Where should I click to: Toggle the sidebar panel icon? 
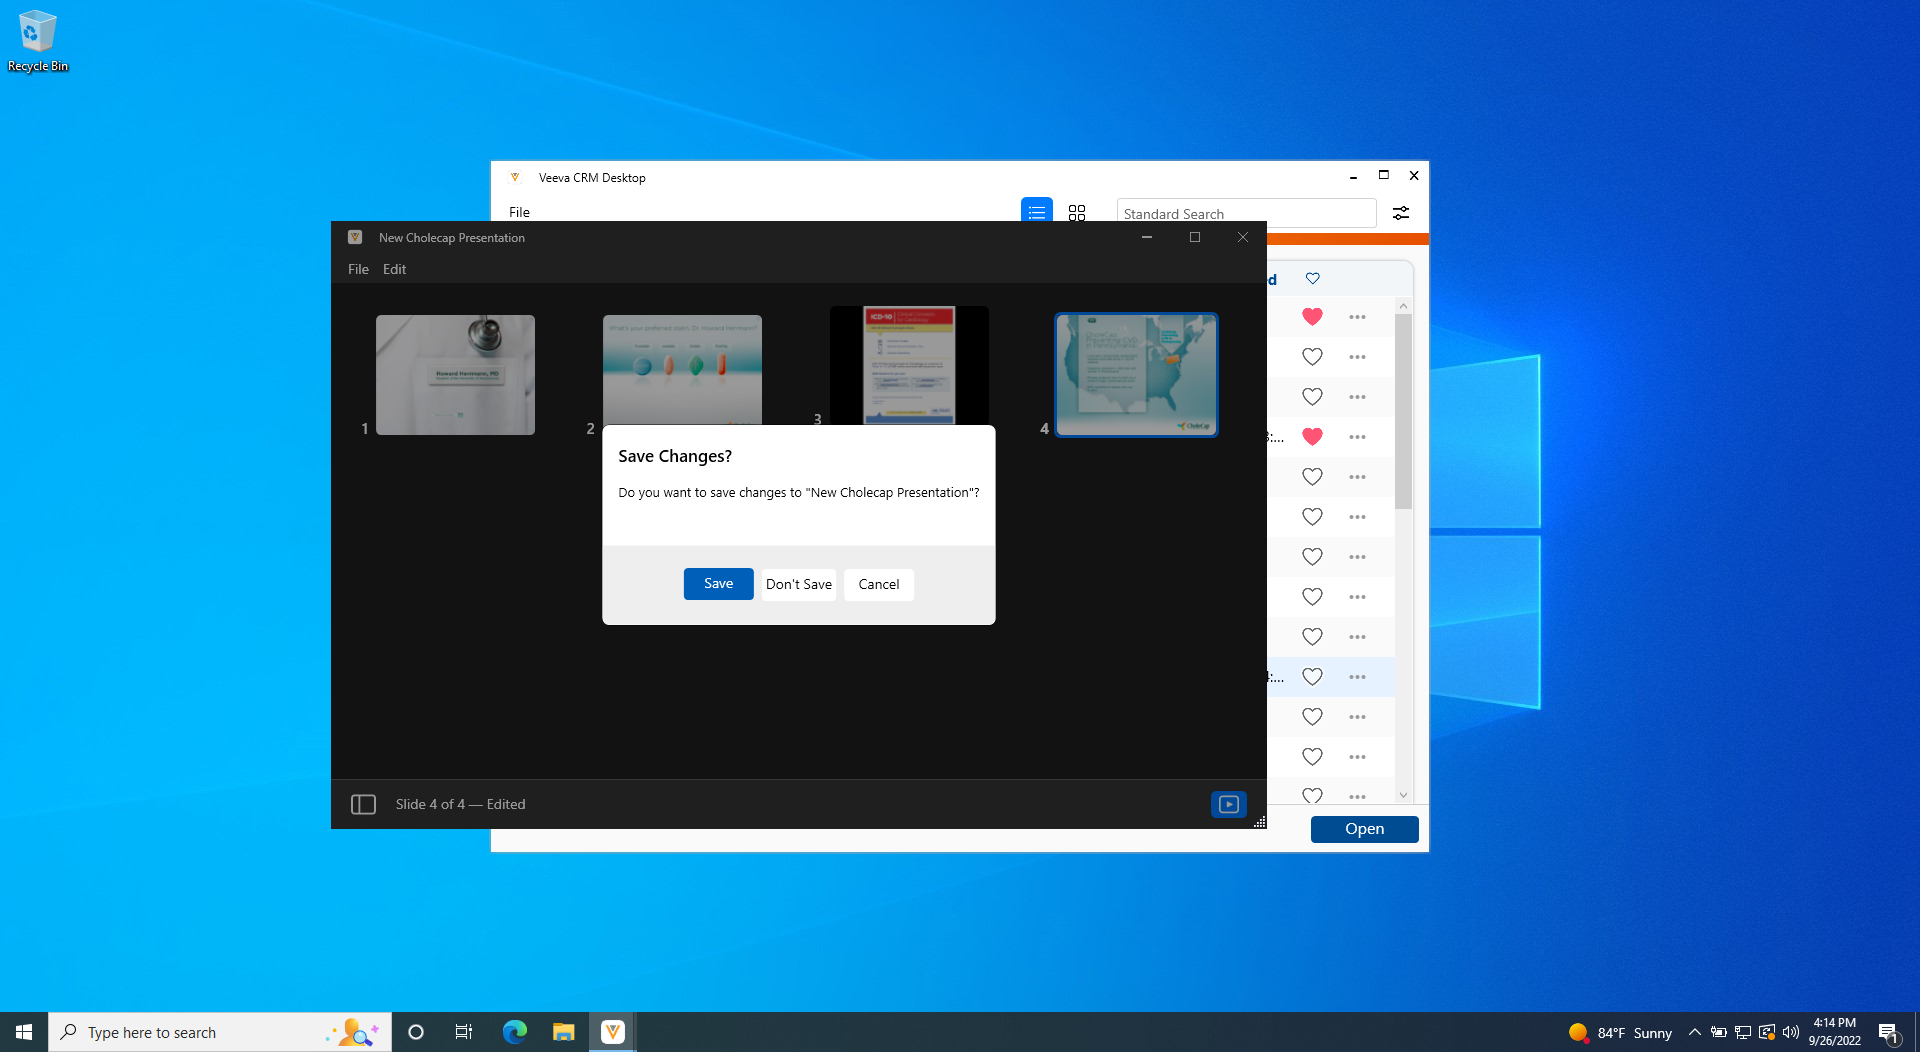[363, 804]
